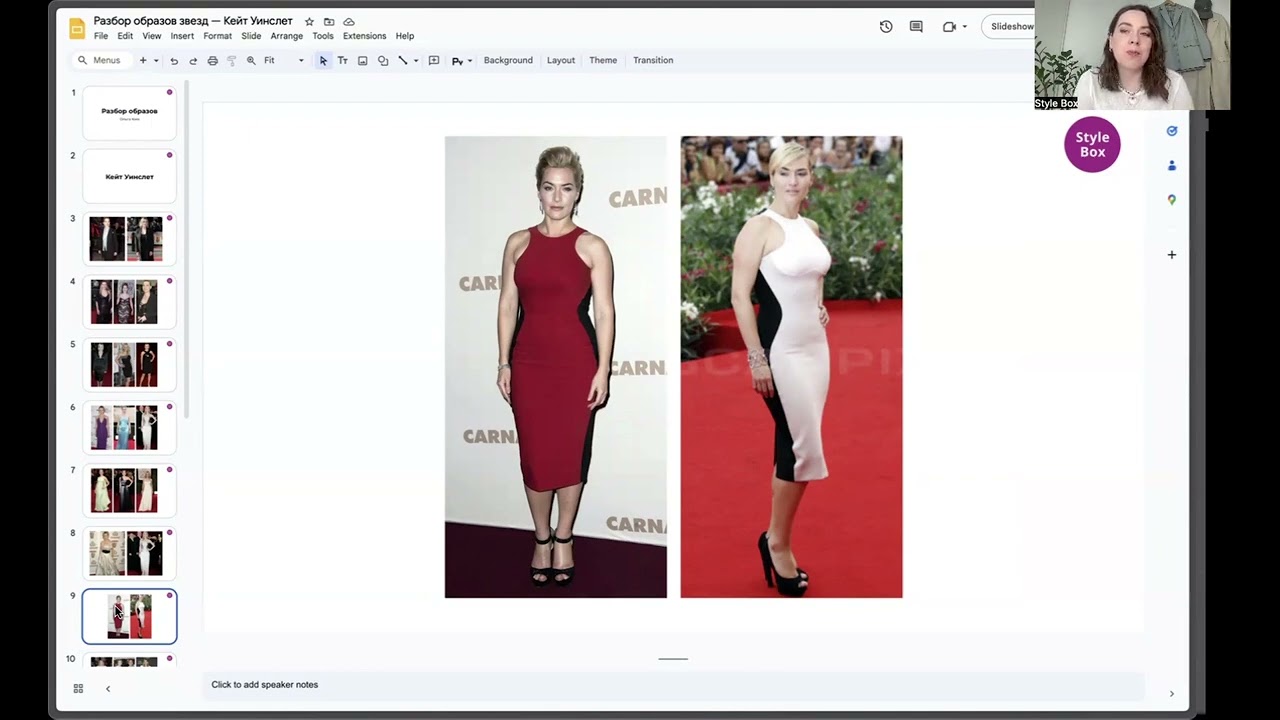Open the Tools menu
Screen dimensions: 1280x720
point(323,36)
